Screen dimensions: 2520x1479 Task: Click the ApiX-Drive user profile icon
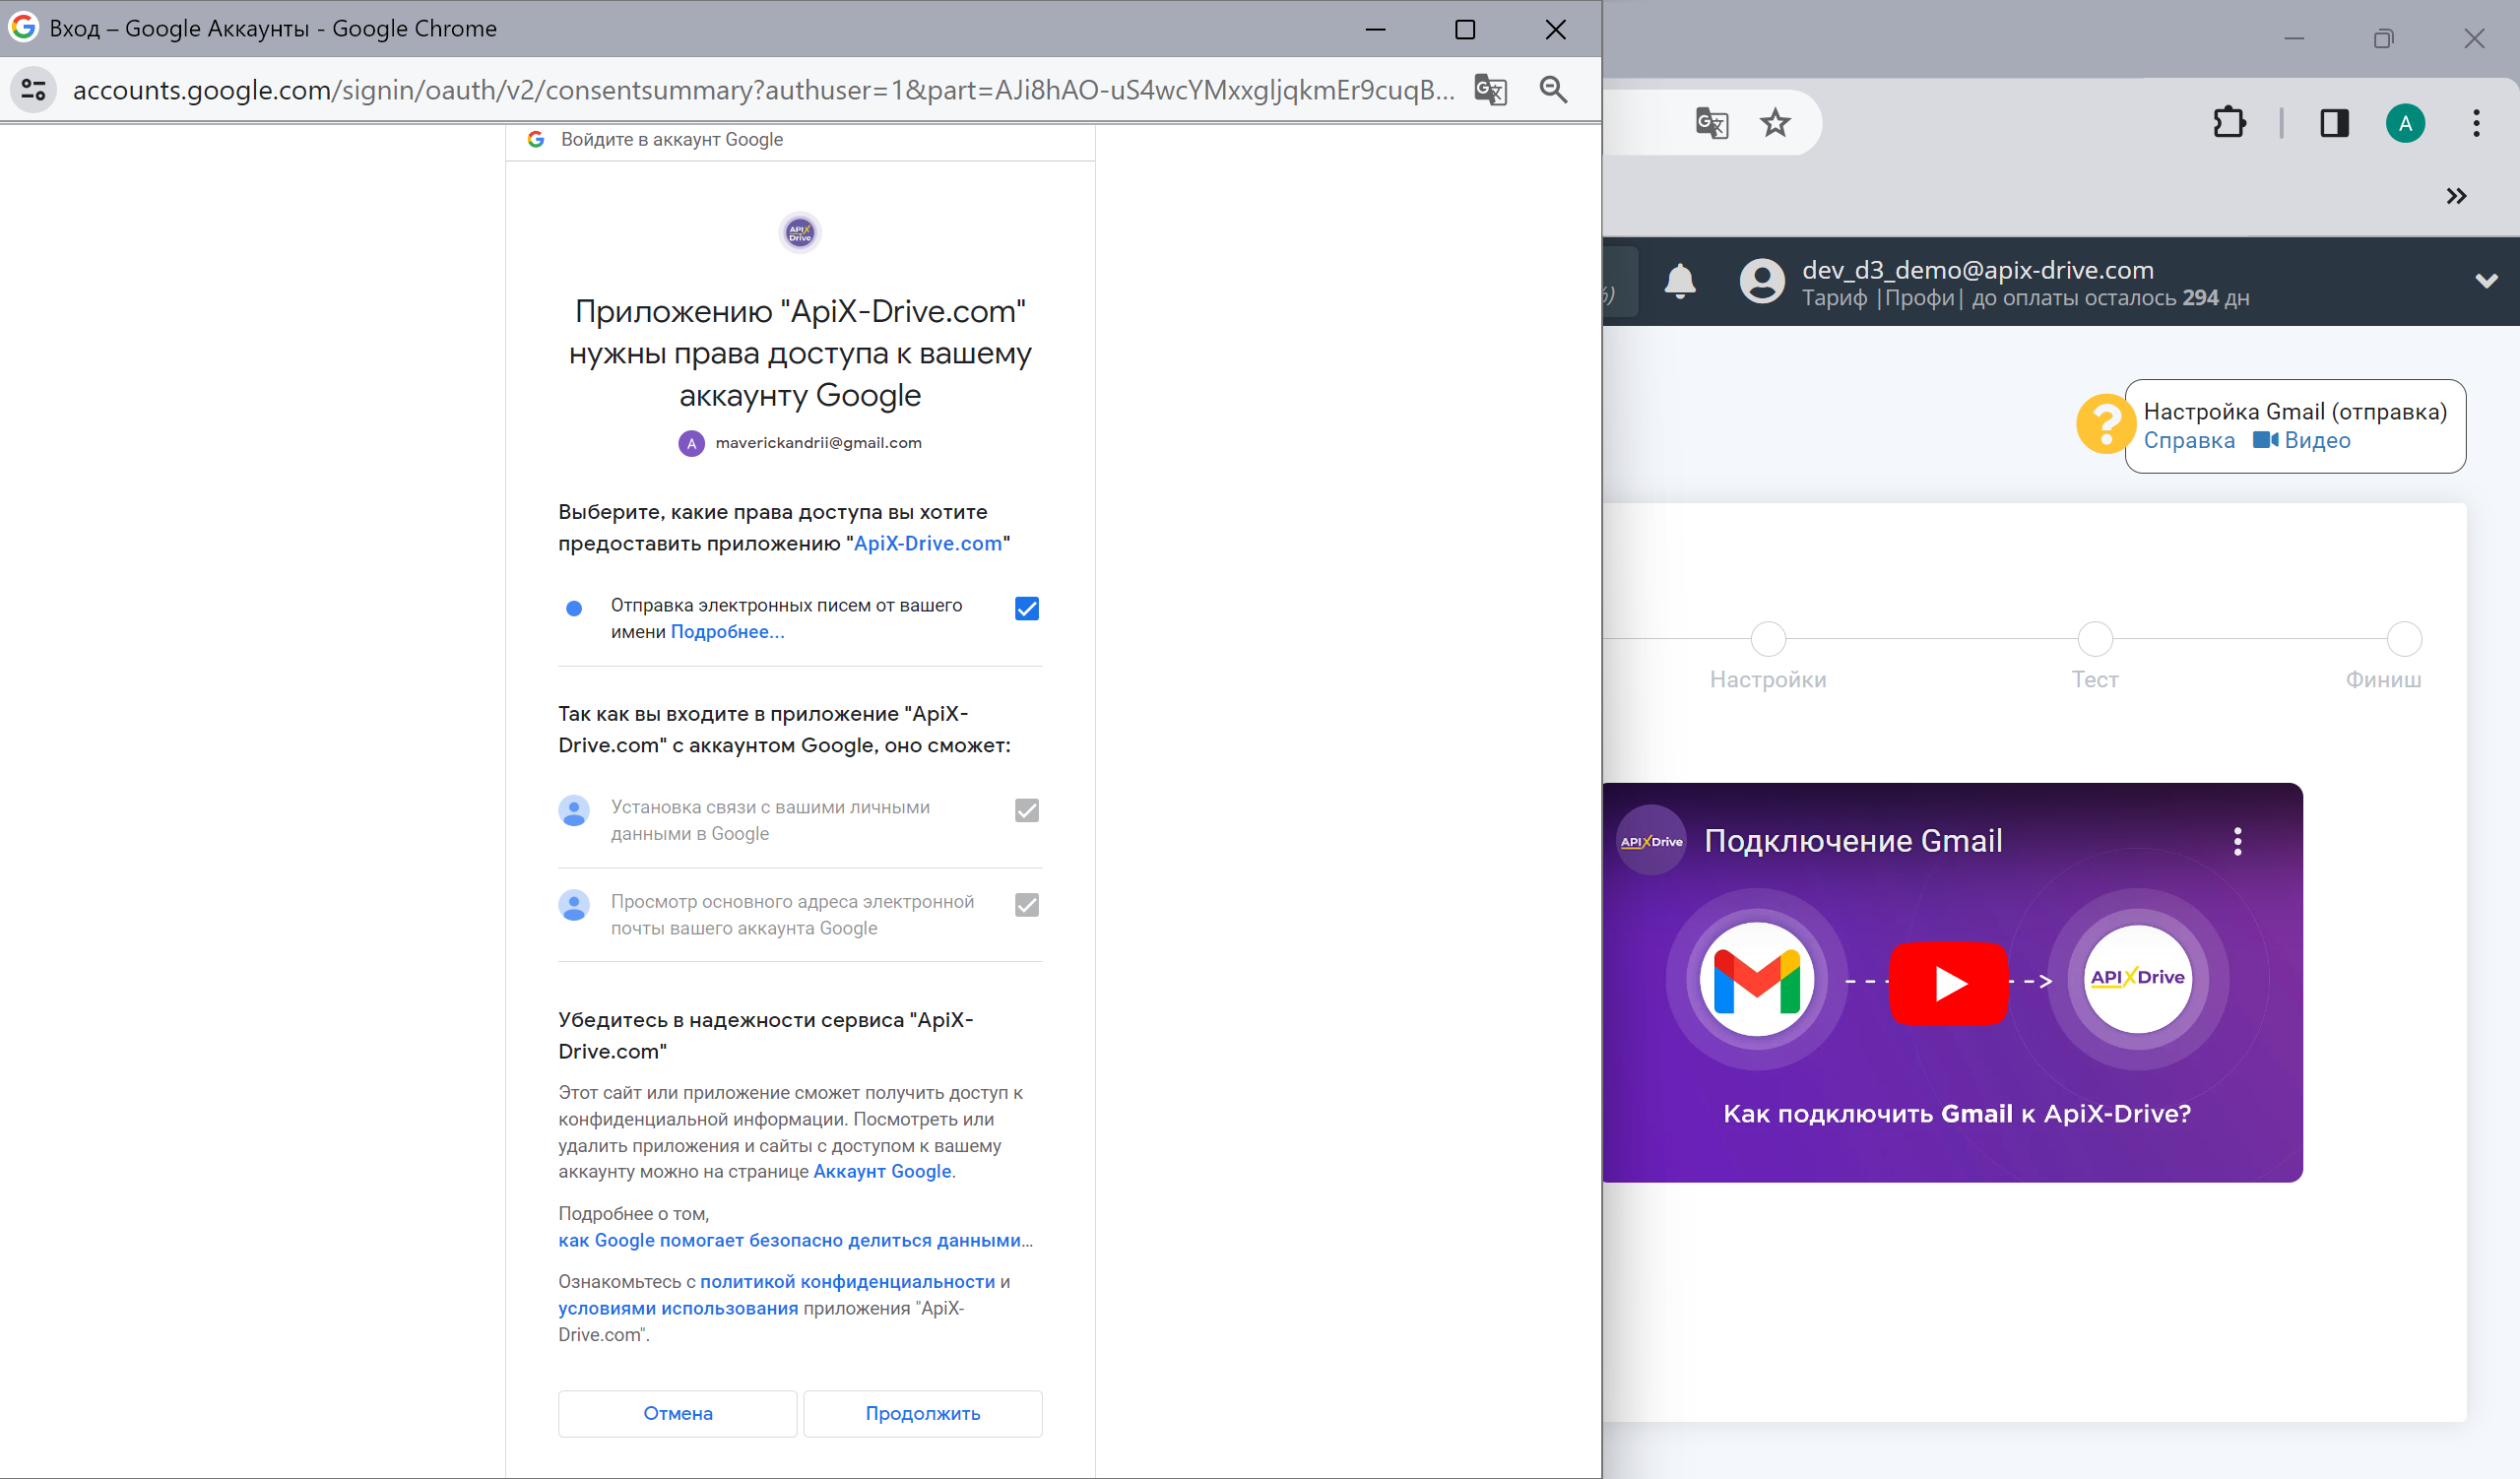tap(1762, 281)
